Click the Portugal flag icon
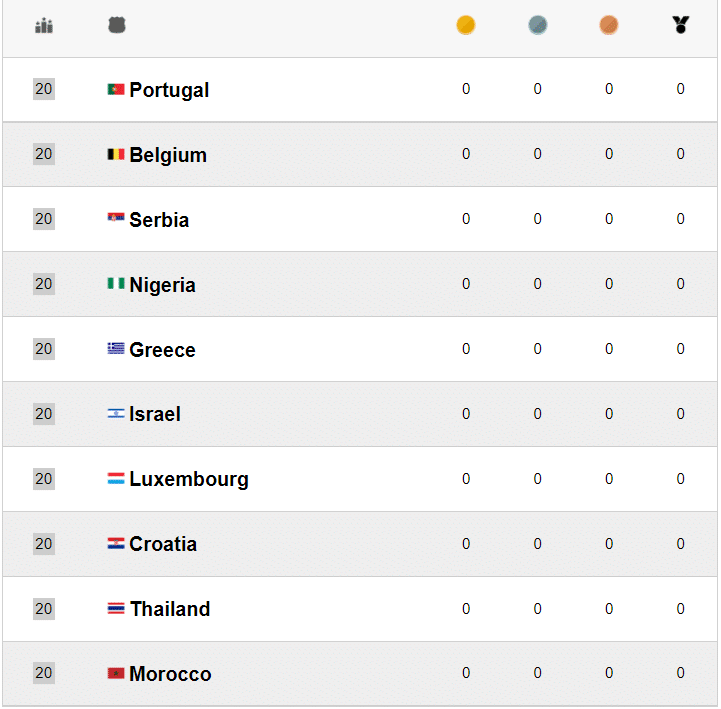 click(116, 89)
